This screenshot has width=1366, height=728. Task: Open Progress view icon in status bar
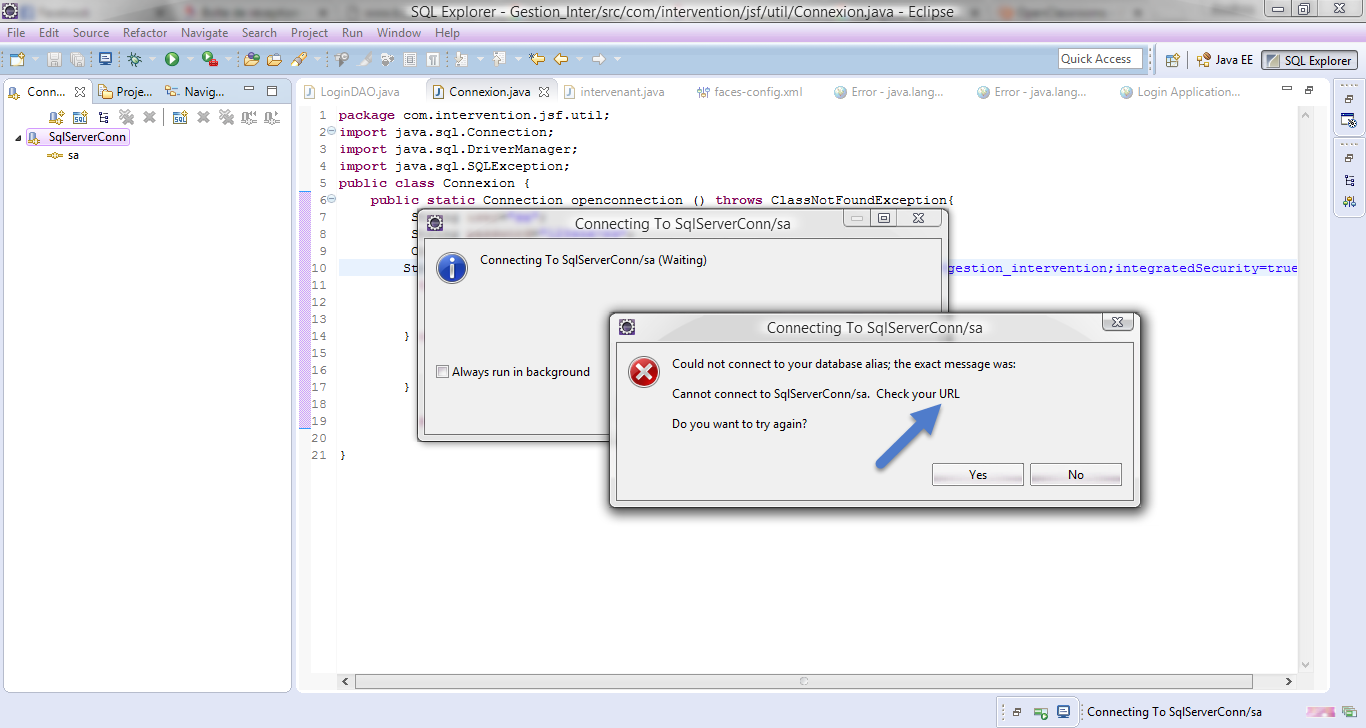(x=1350, y=712)
